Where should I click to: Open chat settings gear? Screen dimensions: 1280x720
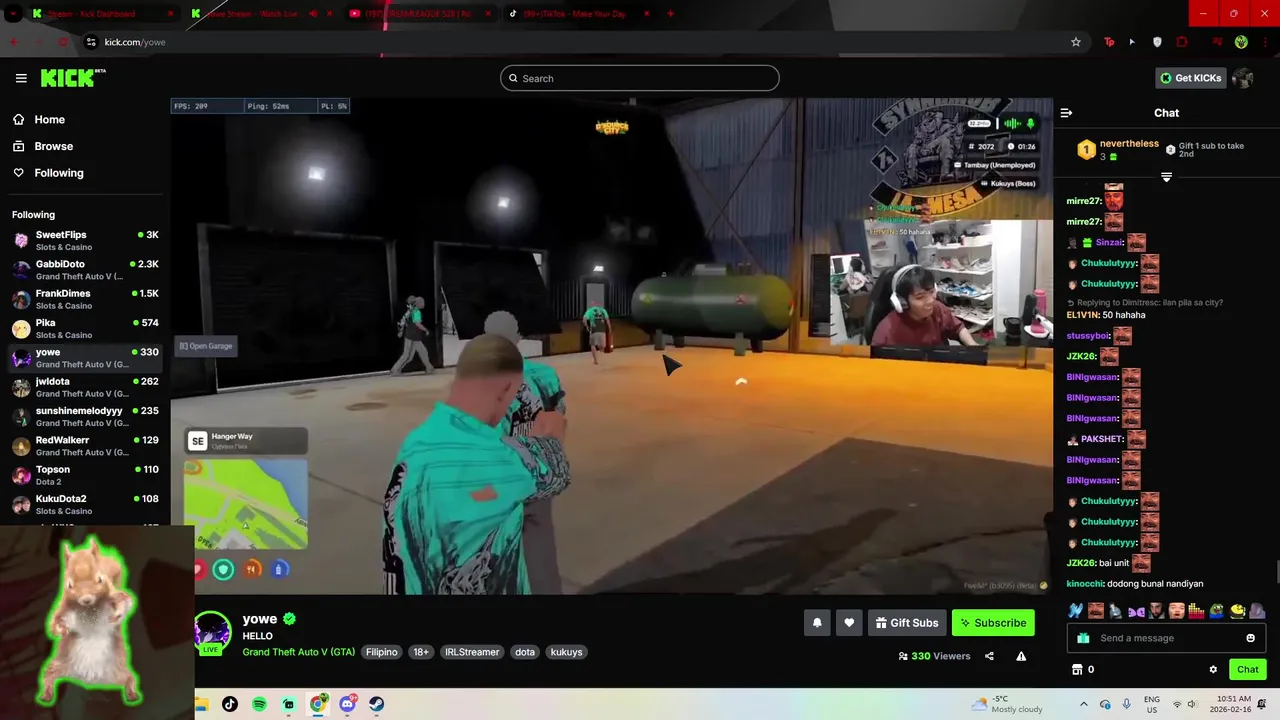tap(1213, 669)
